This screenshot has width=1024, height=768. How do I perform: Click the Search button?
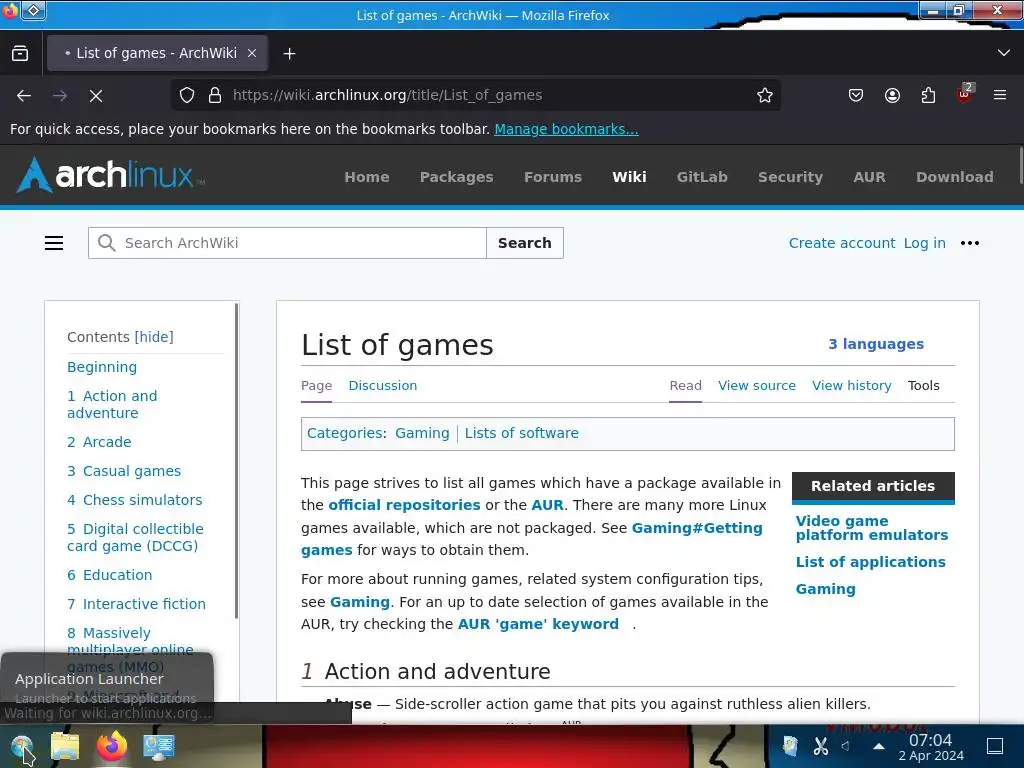click(524, 243)
